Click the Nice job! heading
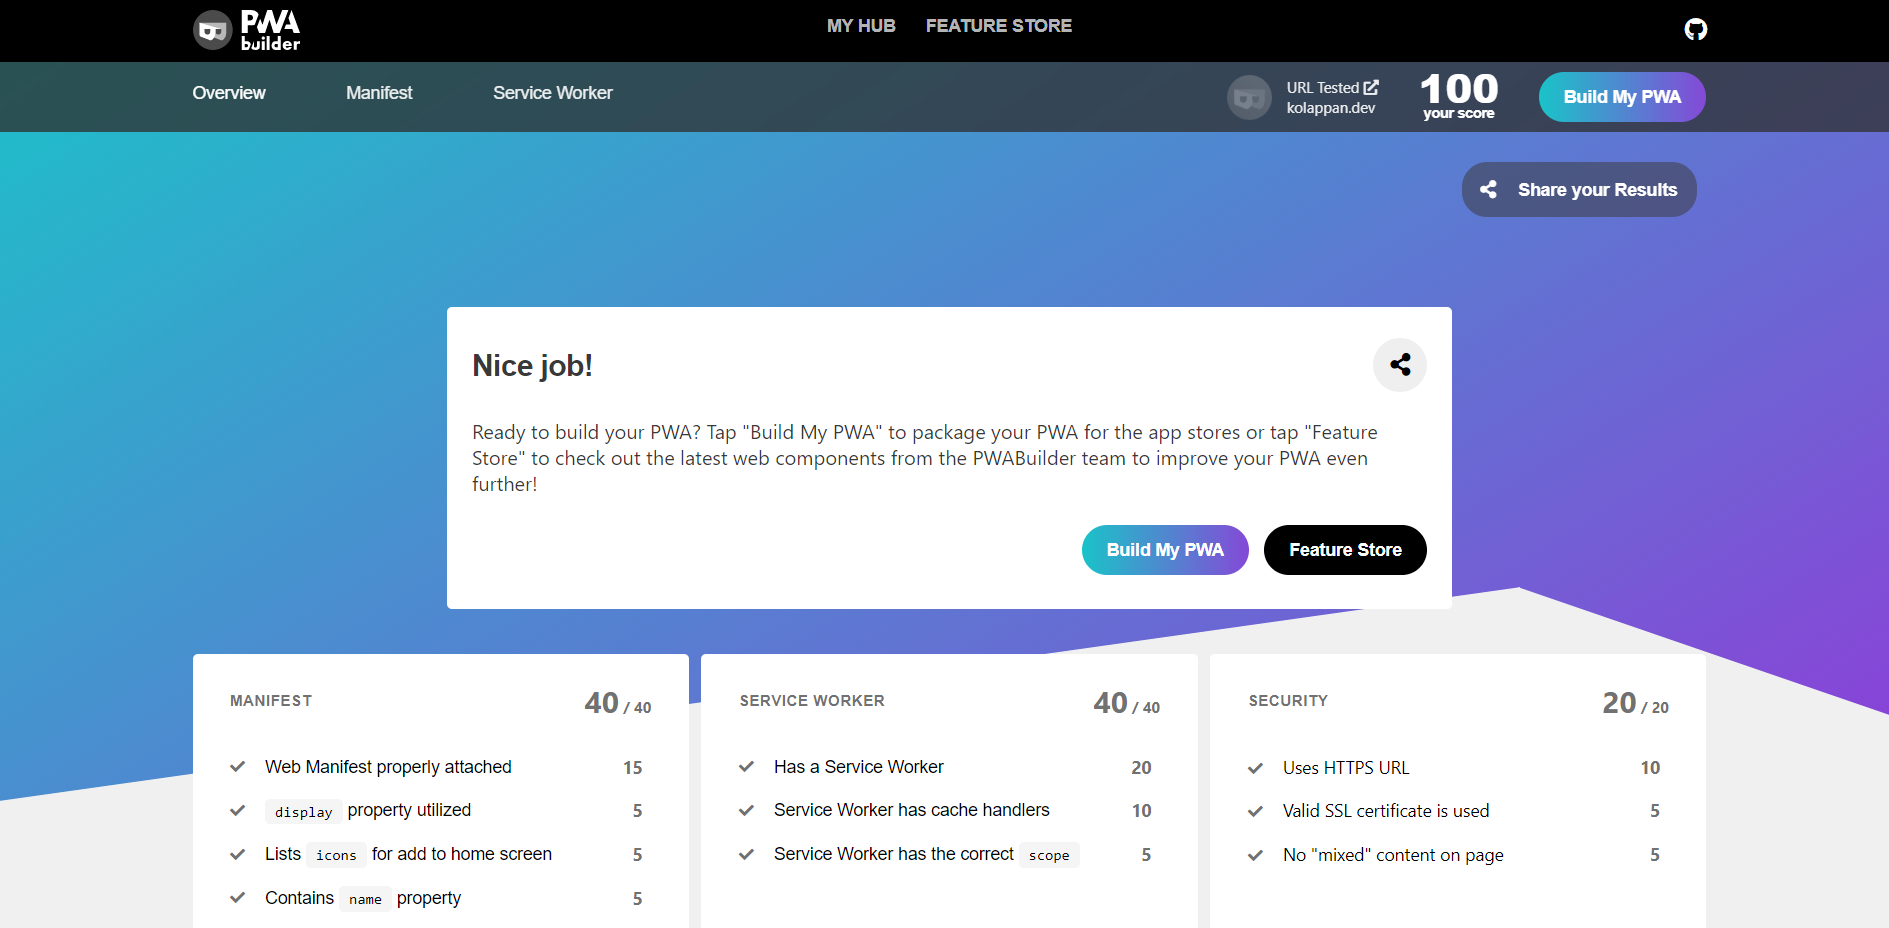Viewport: 1889px width, 928px height. click(532, 366)
